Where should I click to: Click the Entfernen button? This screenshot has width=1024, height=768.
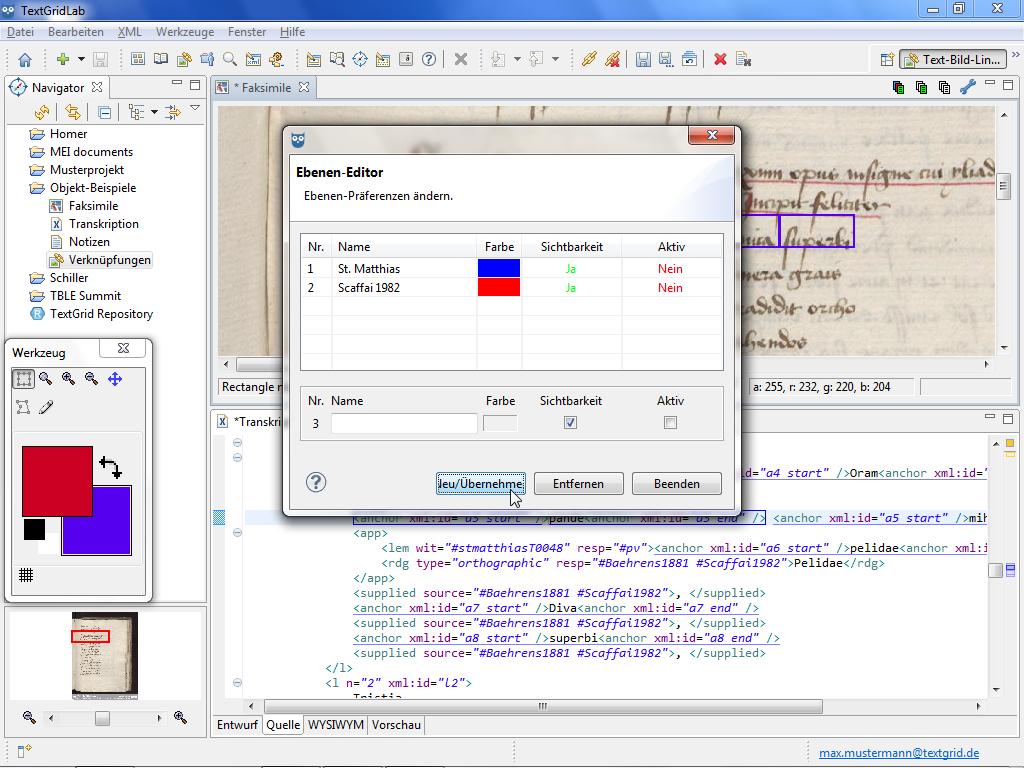(x=578, y=484)
